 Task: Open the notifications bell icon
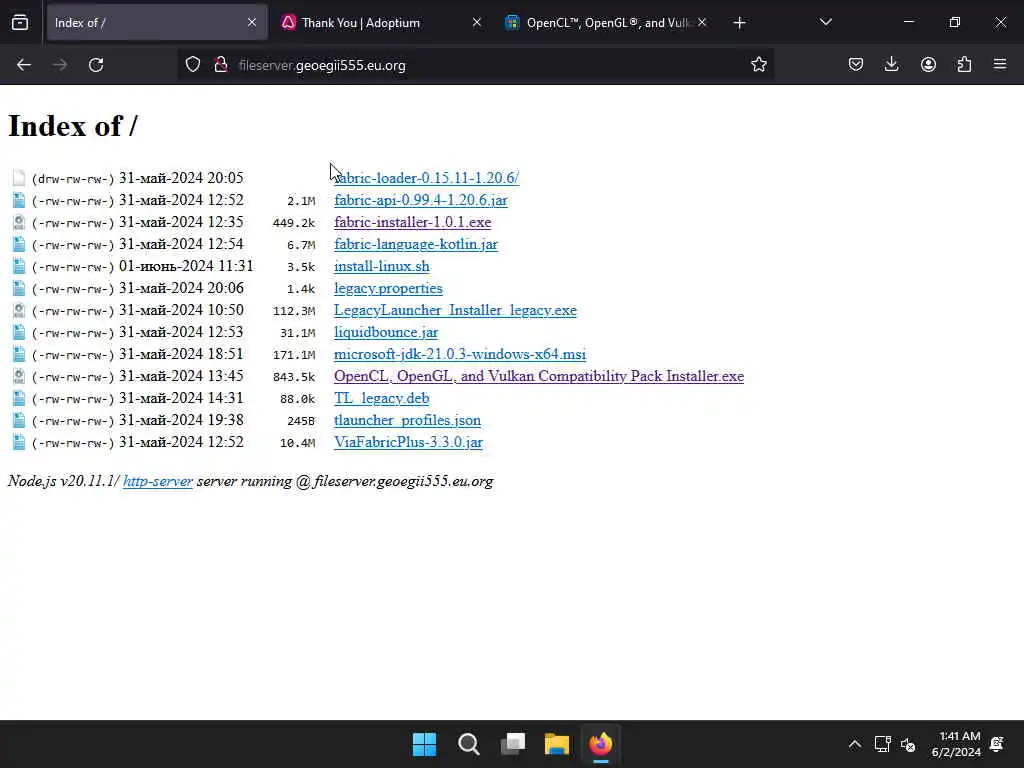coord(997,744)
